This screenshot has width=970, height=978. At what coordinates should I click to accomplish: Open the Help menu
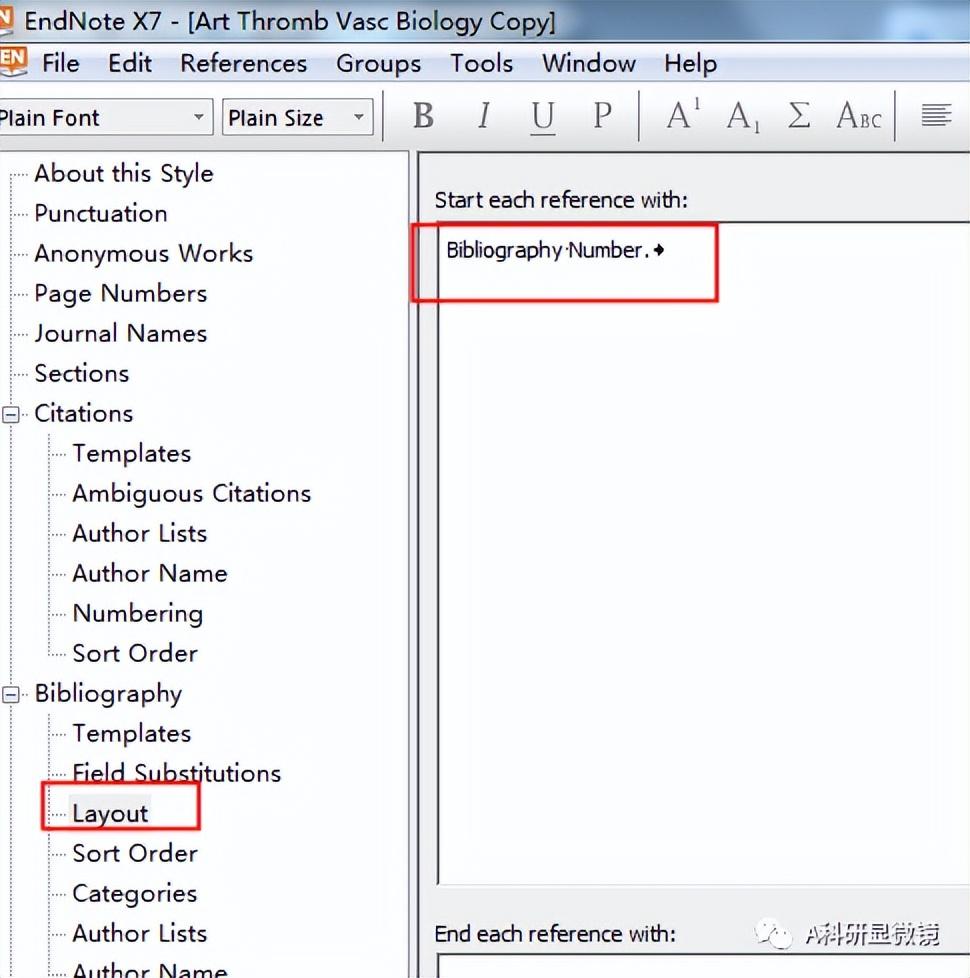click(690, 63)
